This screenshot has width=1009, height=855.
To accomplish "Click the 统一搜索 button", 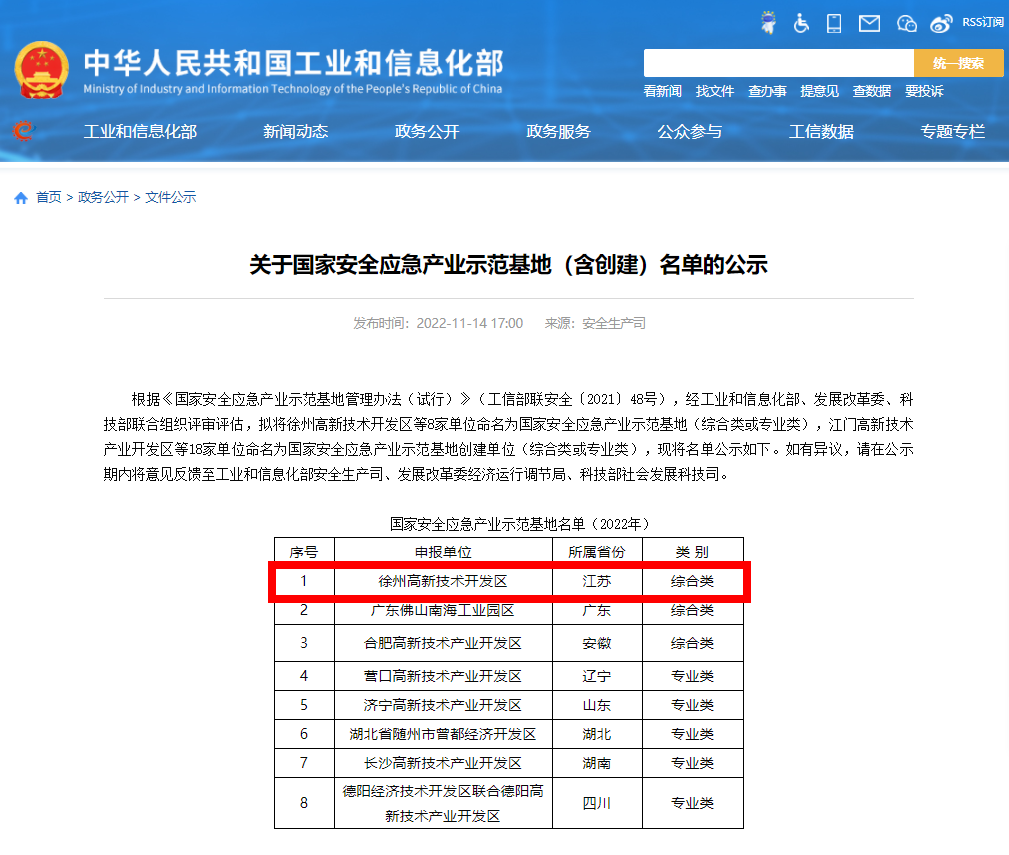I will point(958,63).
